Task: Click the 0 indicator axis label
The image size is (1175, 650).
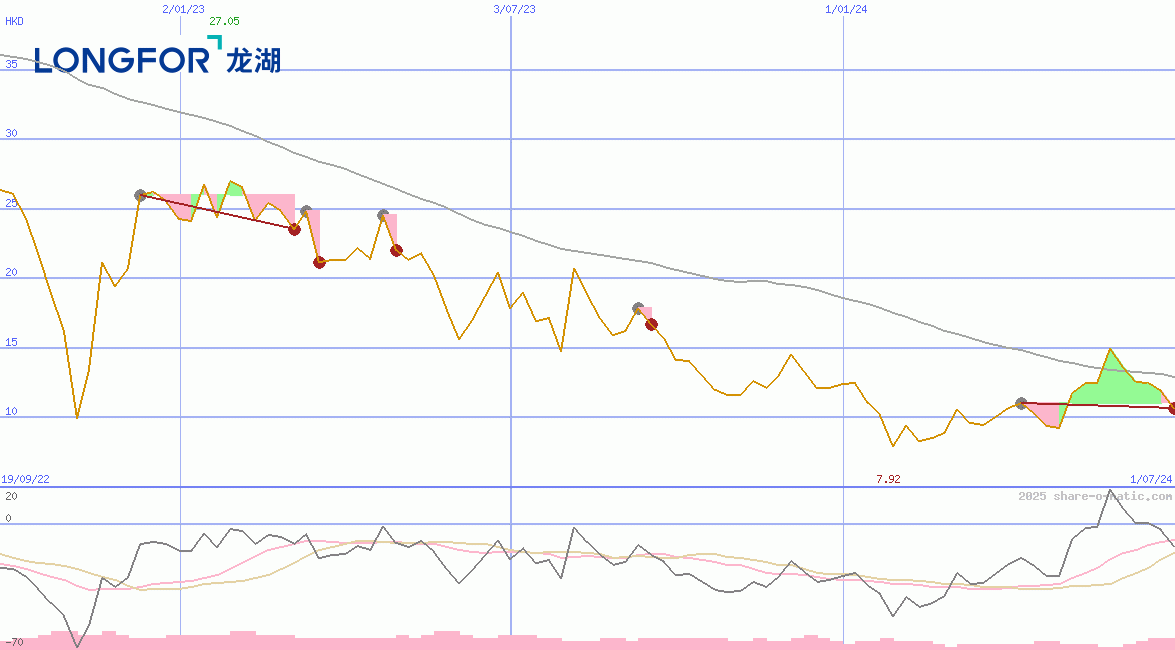Action: click(8, 517)
